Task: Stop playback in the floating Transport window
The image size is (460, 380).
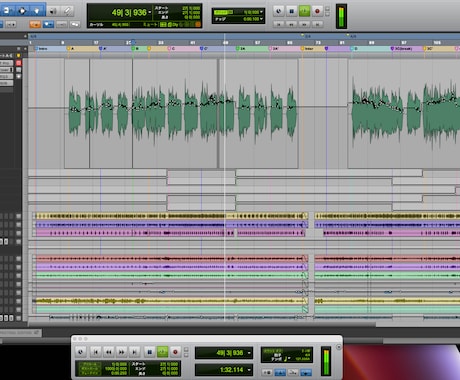Action: pyautogui.click(x=149, y=352)
